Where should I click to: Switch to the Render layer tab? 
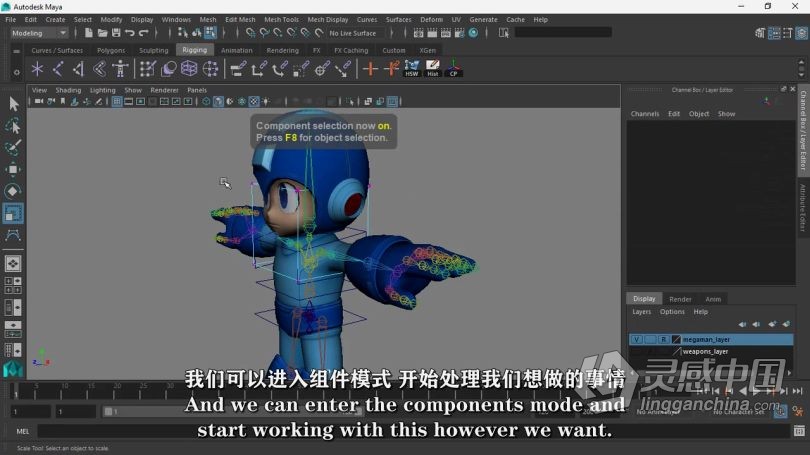680,299
